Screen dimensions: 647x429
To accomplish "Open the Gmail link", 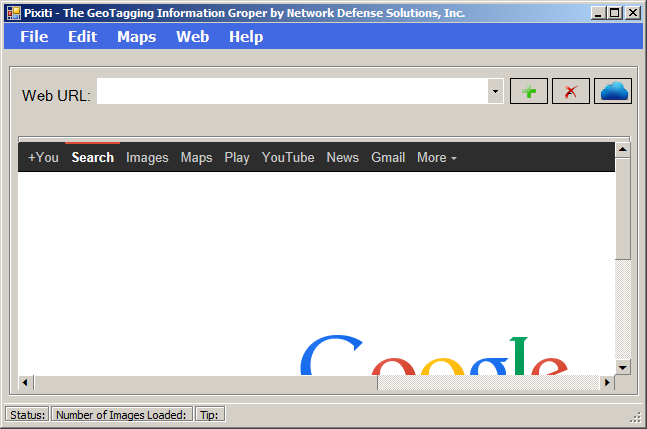I will 388,157.
